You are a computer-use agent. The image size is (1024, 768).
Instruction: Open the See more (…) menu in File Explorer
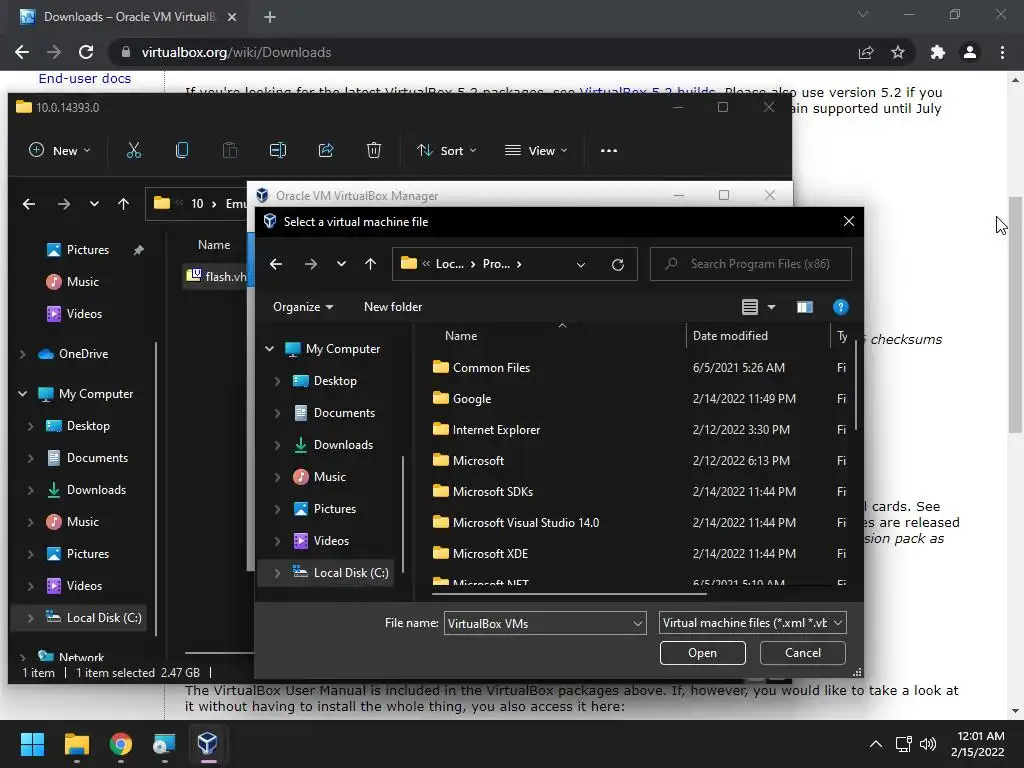tap(609, 151)
